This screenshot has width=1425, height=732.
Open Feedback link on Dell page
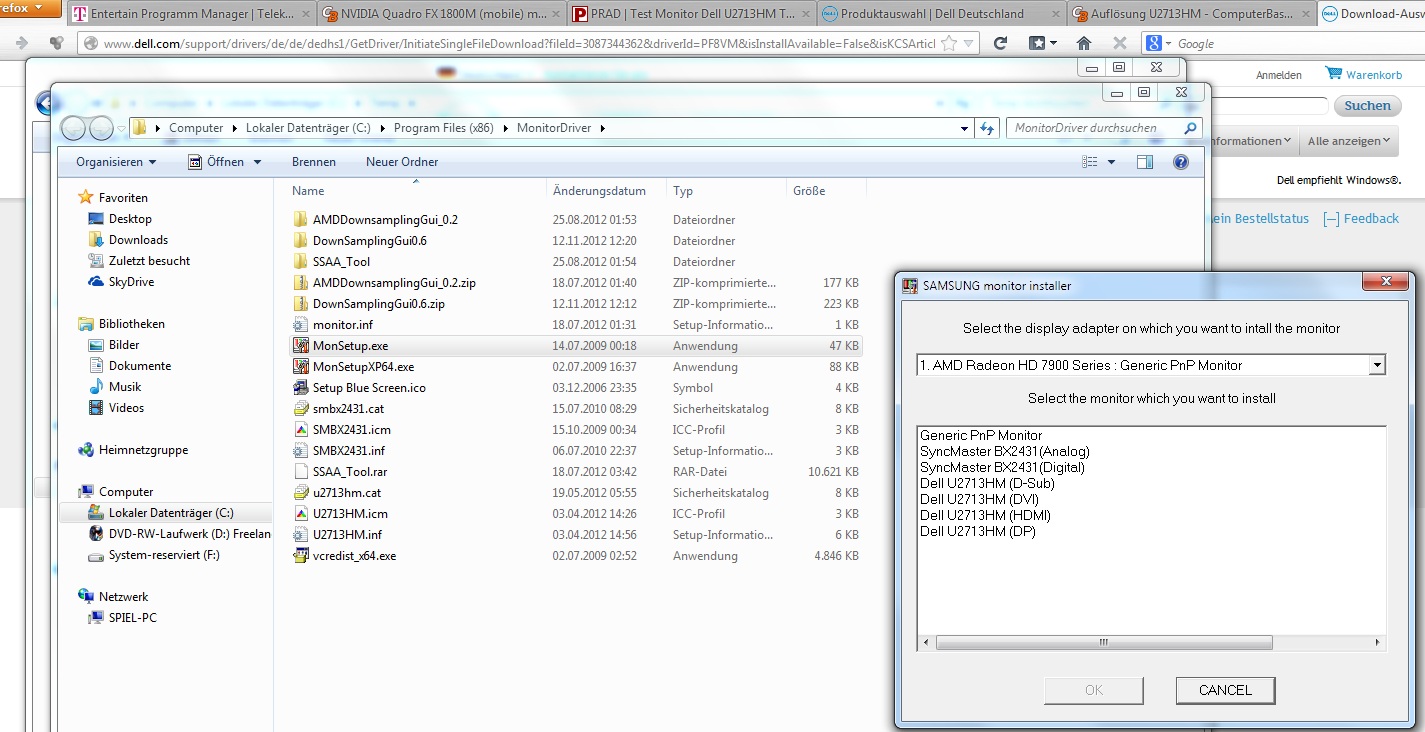(x=1360, y=219)
